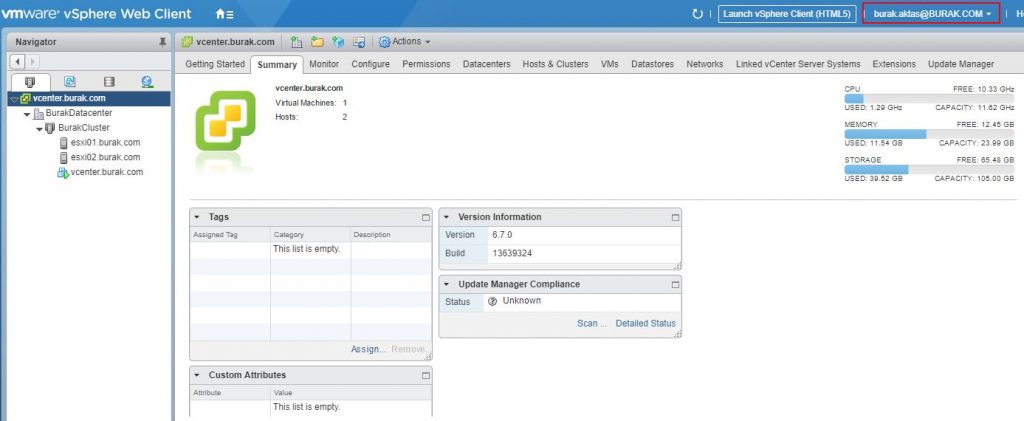This screenshot has width=1024, height=421.
Task: Click the large vCenter logo image
Action: point(225,121)
